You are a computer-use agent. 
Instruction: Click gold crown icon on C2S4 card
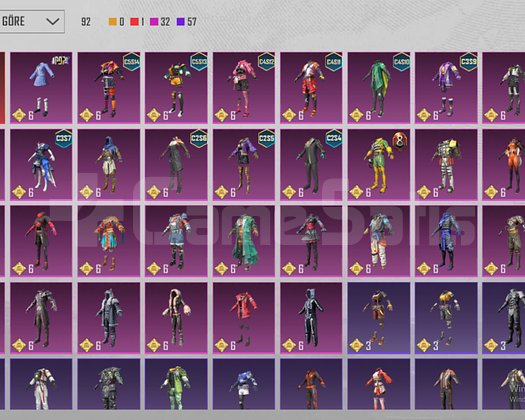pyautogui.click(x=289, y=192)
